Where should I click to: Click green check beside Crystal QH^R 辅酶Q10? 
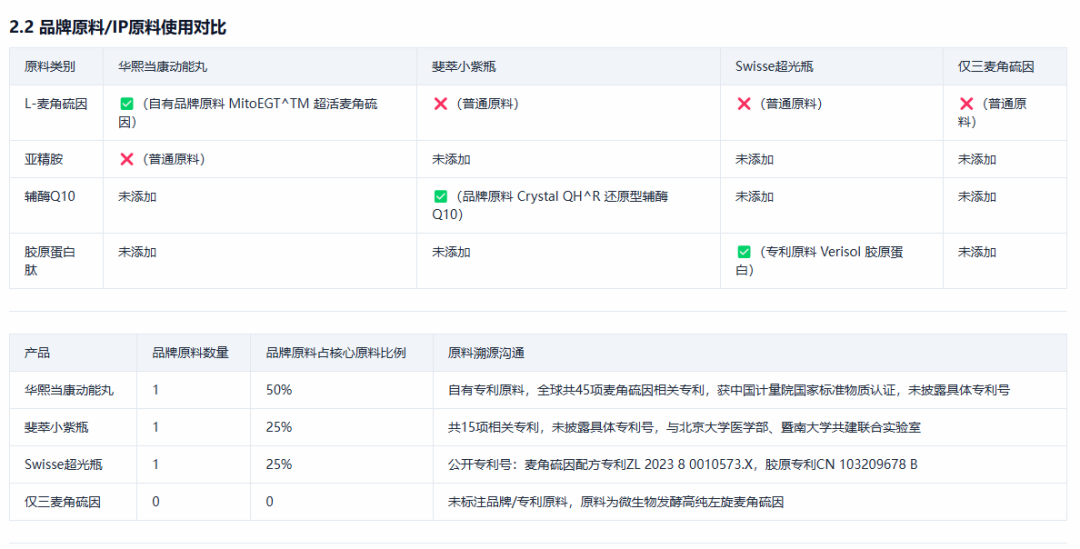point(441,196)
